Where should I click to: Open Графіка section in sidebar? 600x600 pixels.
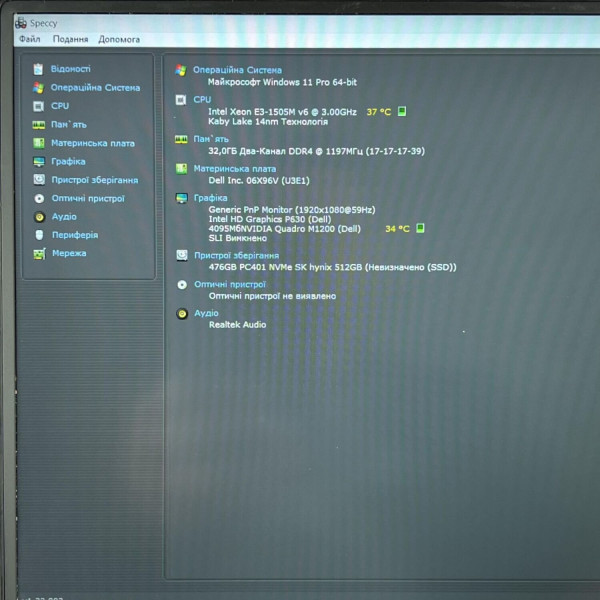[68, 161]
